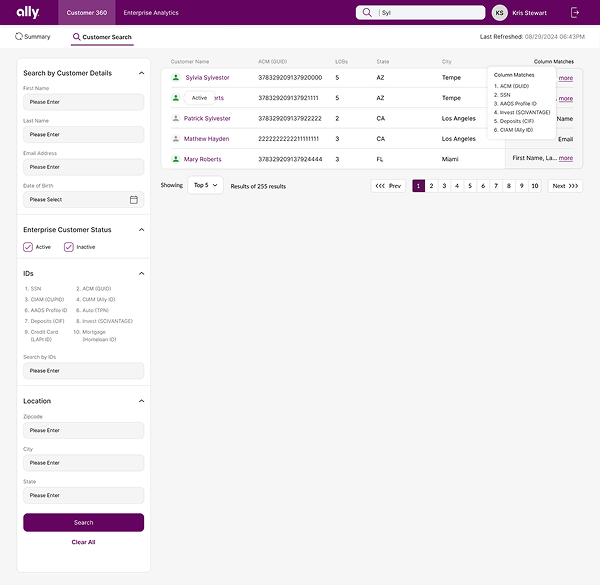This screenshot has height=585, width=600.
Task: Select results page 5
Action: pyautogui.click(x=470, y=186)
